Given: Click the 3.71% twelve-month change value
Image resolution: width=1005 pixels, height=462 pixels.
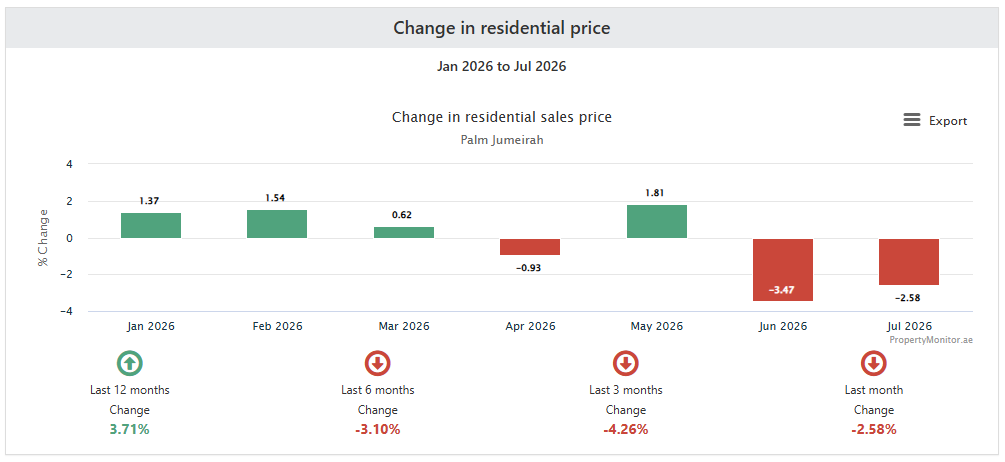Looking at the screenshot, I should click(129, 429).
